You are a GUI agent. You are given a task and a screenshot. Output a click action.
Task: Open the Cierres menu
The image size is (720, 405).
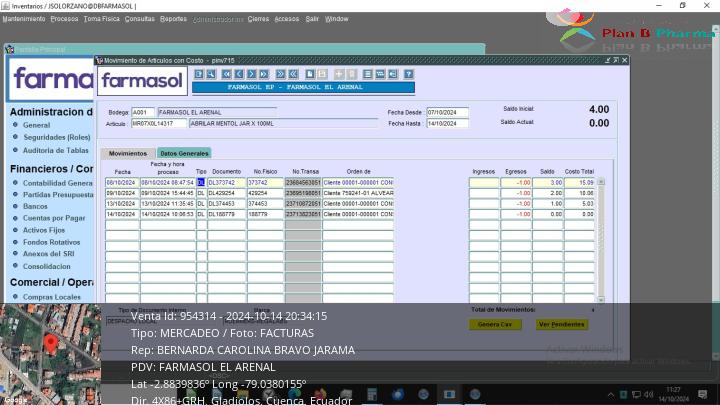click(258, 19)
